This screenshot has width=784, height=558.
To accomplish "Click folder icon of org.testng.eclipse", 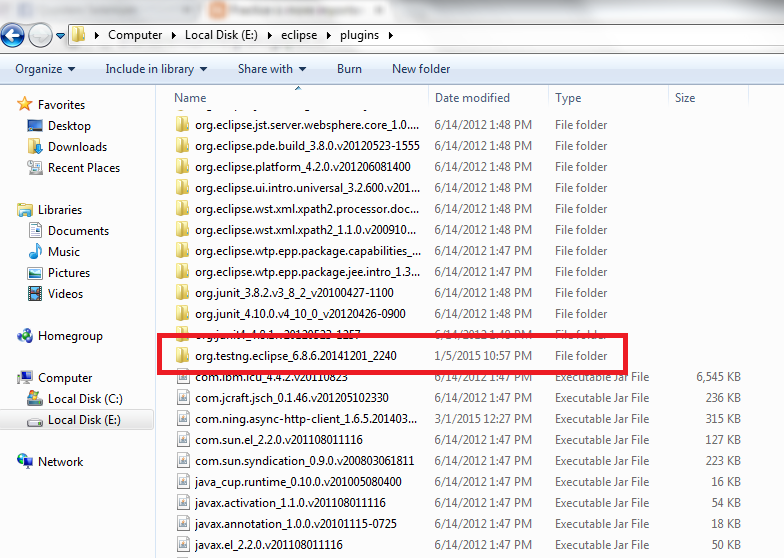I will pyautogui.click(x=182, y=355).
